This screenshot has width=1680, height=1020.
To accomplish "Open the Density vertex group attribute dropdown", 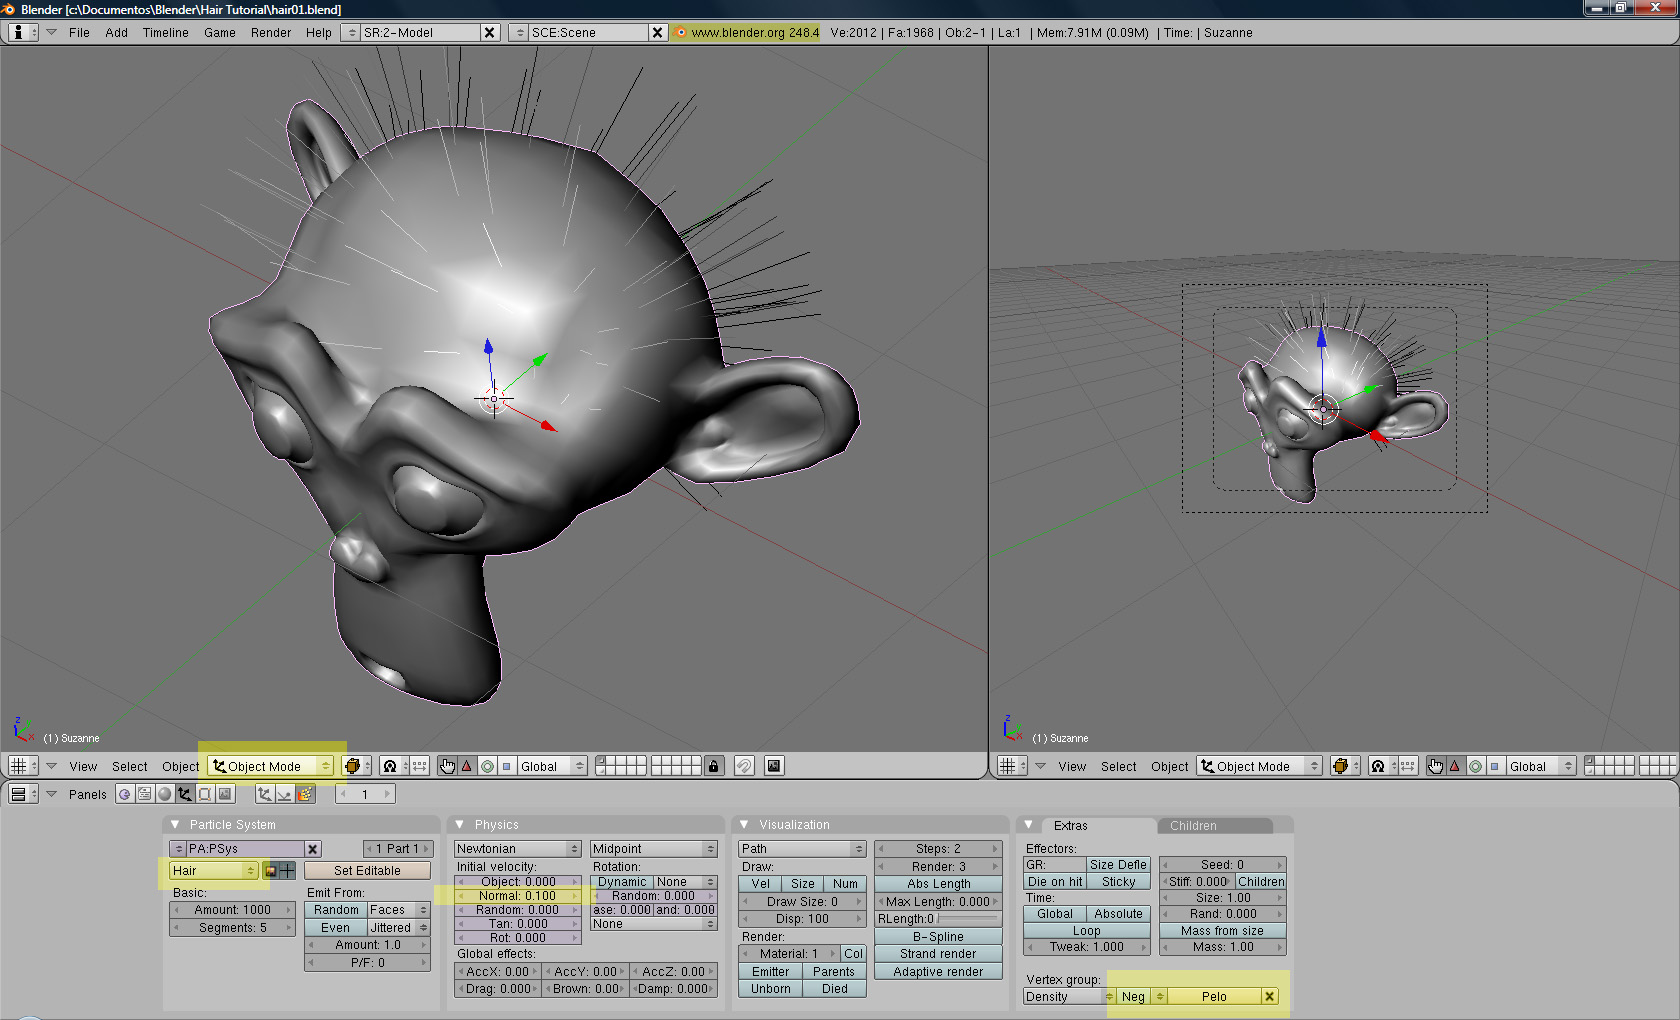I will click(1069, 996).
